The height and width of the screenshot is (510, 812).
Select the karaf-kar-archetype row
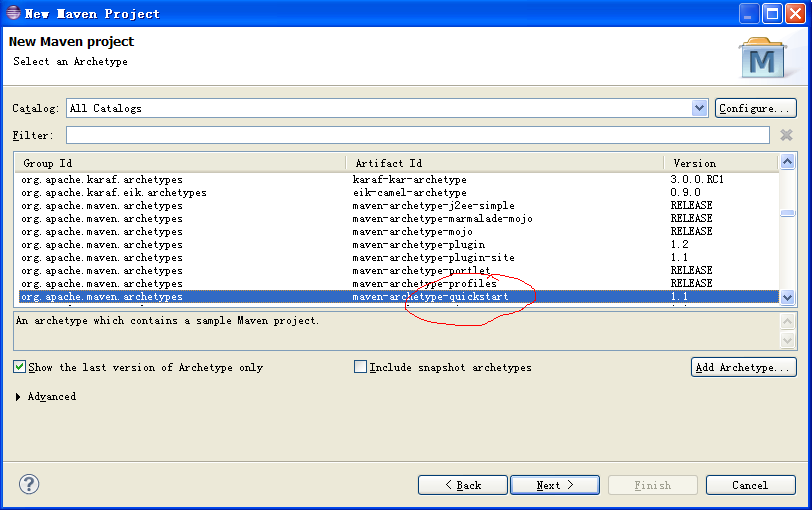tap(399, 180)
